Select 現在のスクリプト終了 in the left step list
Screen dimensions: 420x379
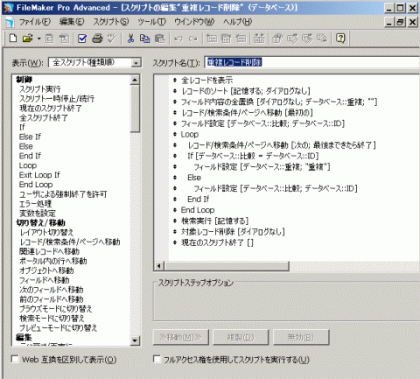pyautogui.click(x=50, y=108)
